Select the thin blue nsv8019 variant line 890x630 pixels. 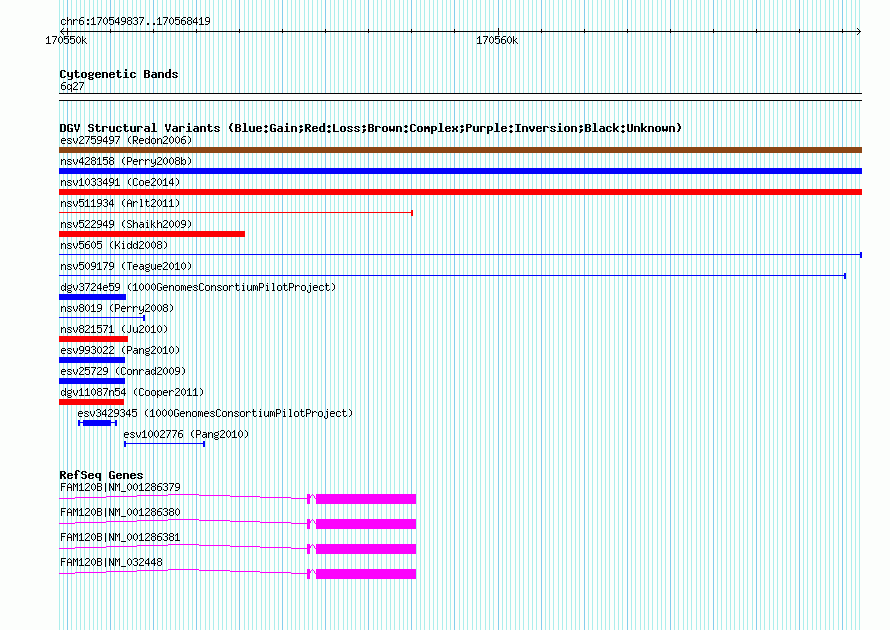coord(102,318)
